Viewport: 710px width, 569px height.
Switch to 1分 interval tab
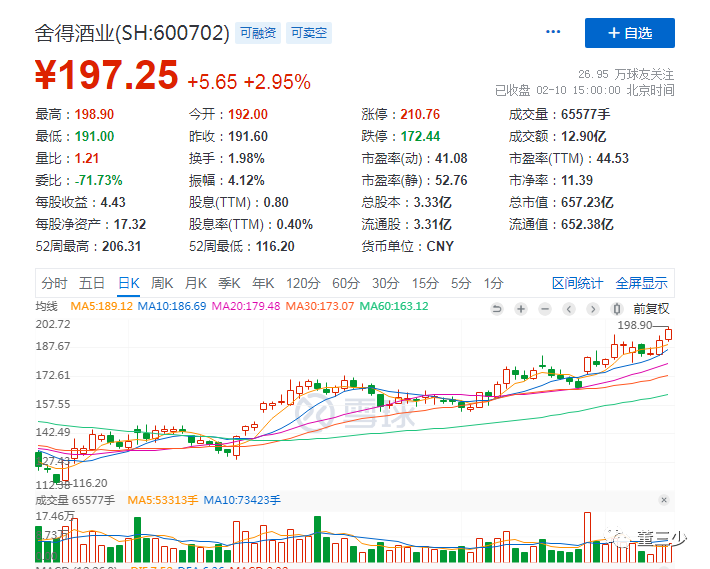pyautogui.click(x=494, y=283)
